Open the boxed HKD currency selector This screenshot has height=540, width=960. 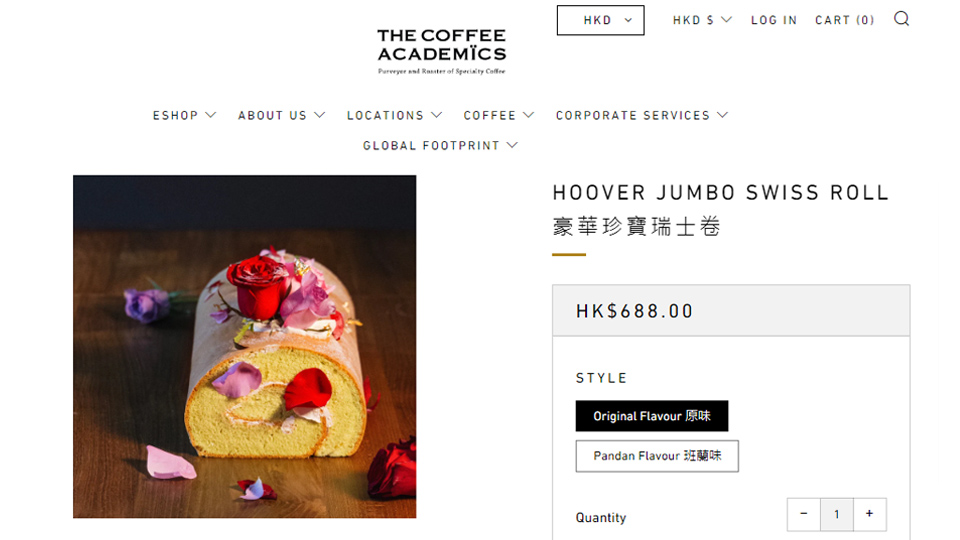point(601,20)
